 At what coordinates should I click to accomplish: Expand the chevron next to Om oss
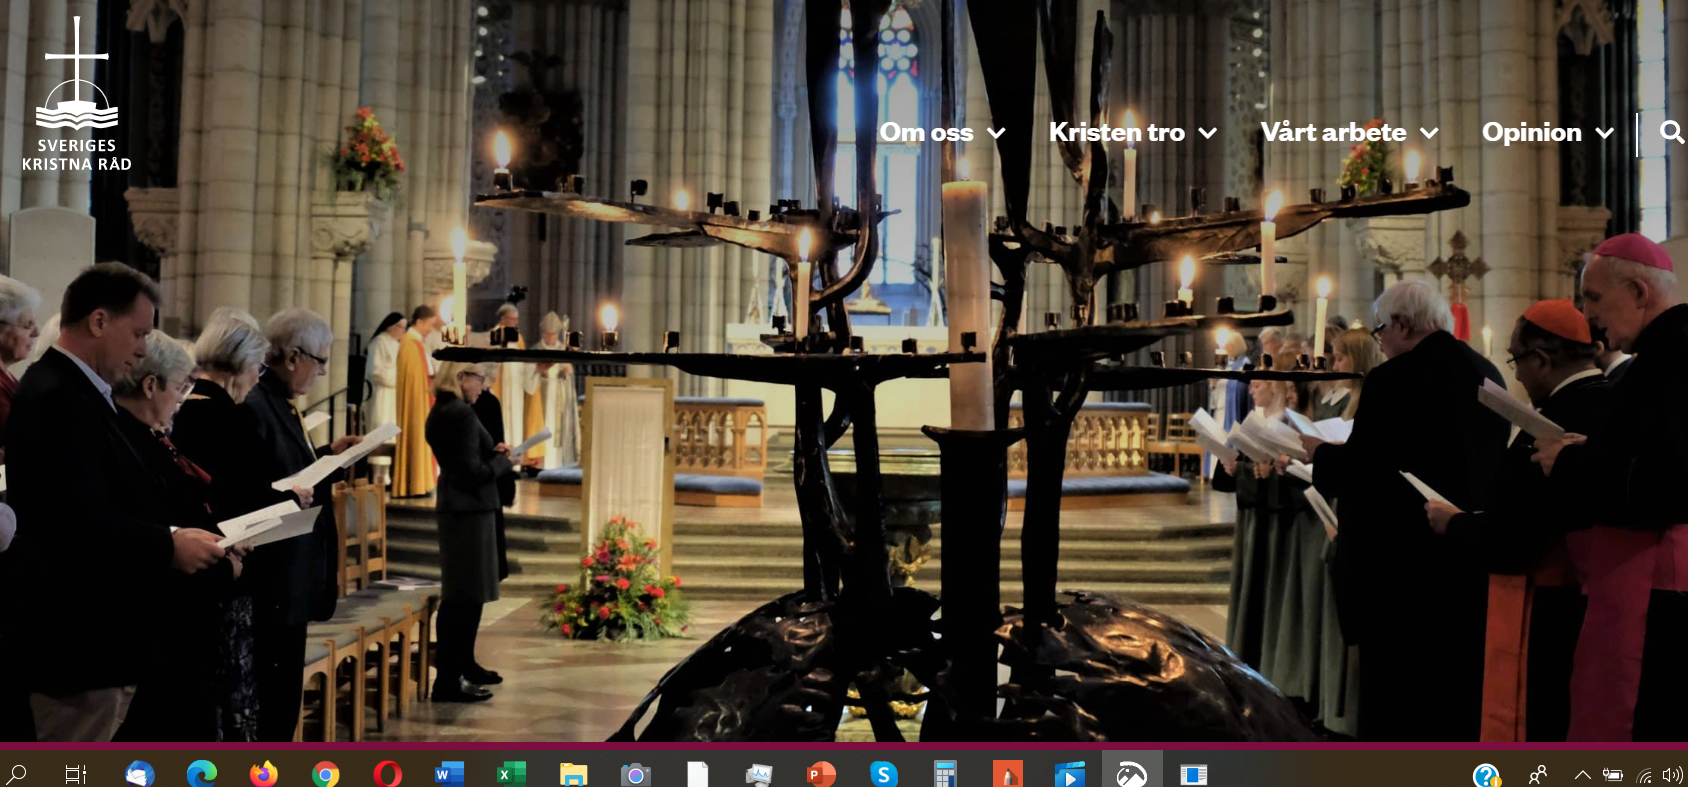[x=996, y=133]
